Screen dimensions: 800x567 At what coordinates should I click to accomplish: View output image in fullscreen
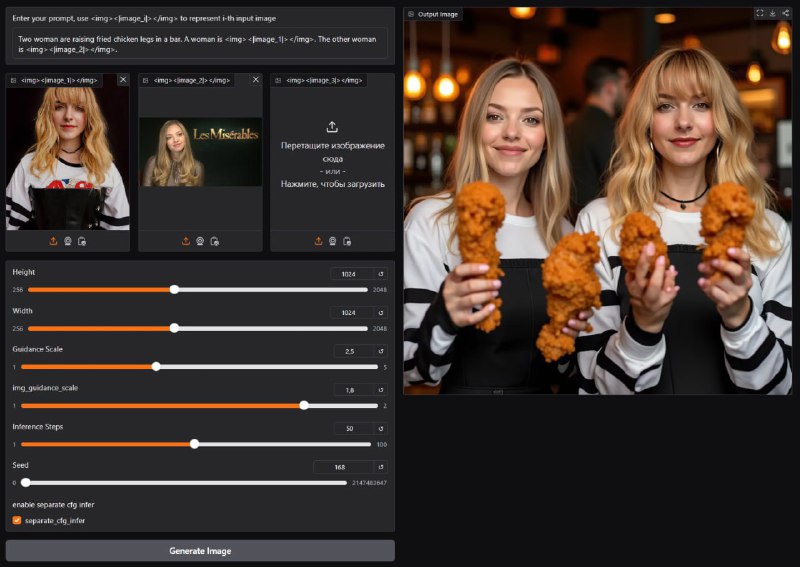(759, 14)
